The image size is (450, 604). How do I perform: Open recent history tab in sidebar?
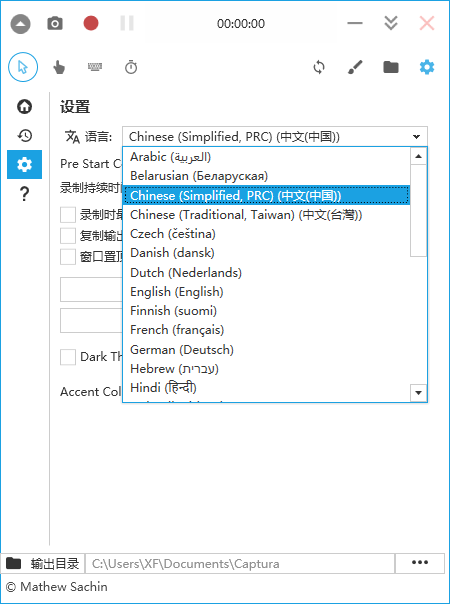pos(25,136)
